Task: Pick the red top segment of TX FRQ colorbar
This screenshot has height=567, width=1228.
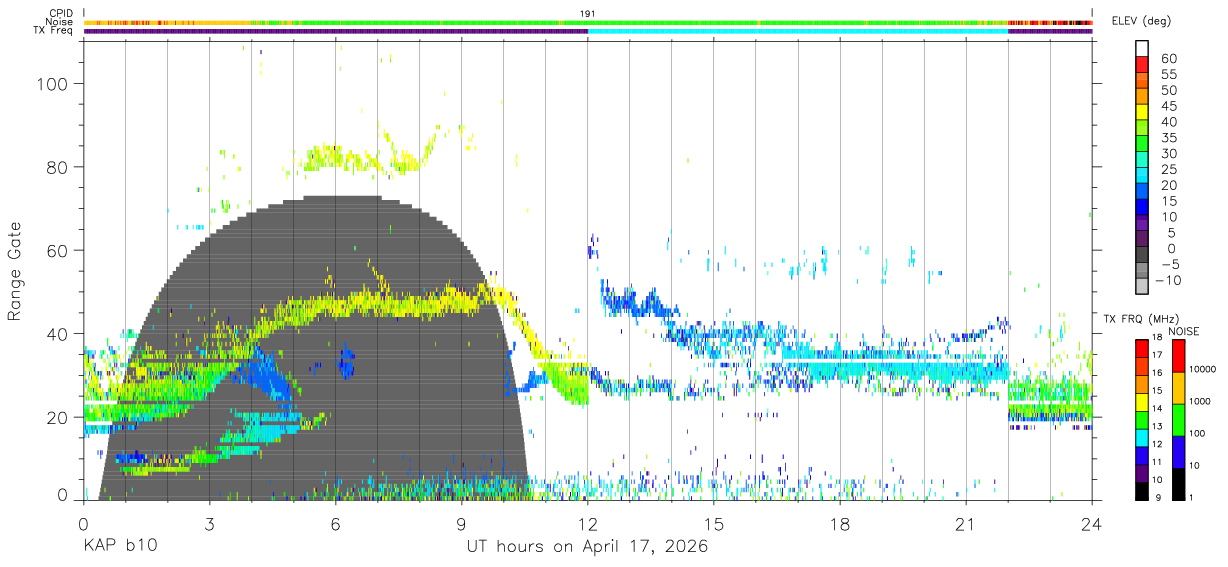Action: pyautogui.click(x=1141, y=348)
